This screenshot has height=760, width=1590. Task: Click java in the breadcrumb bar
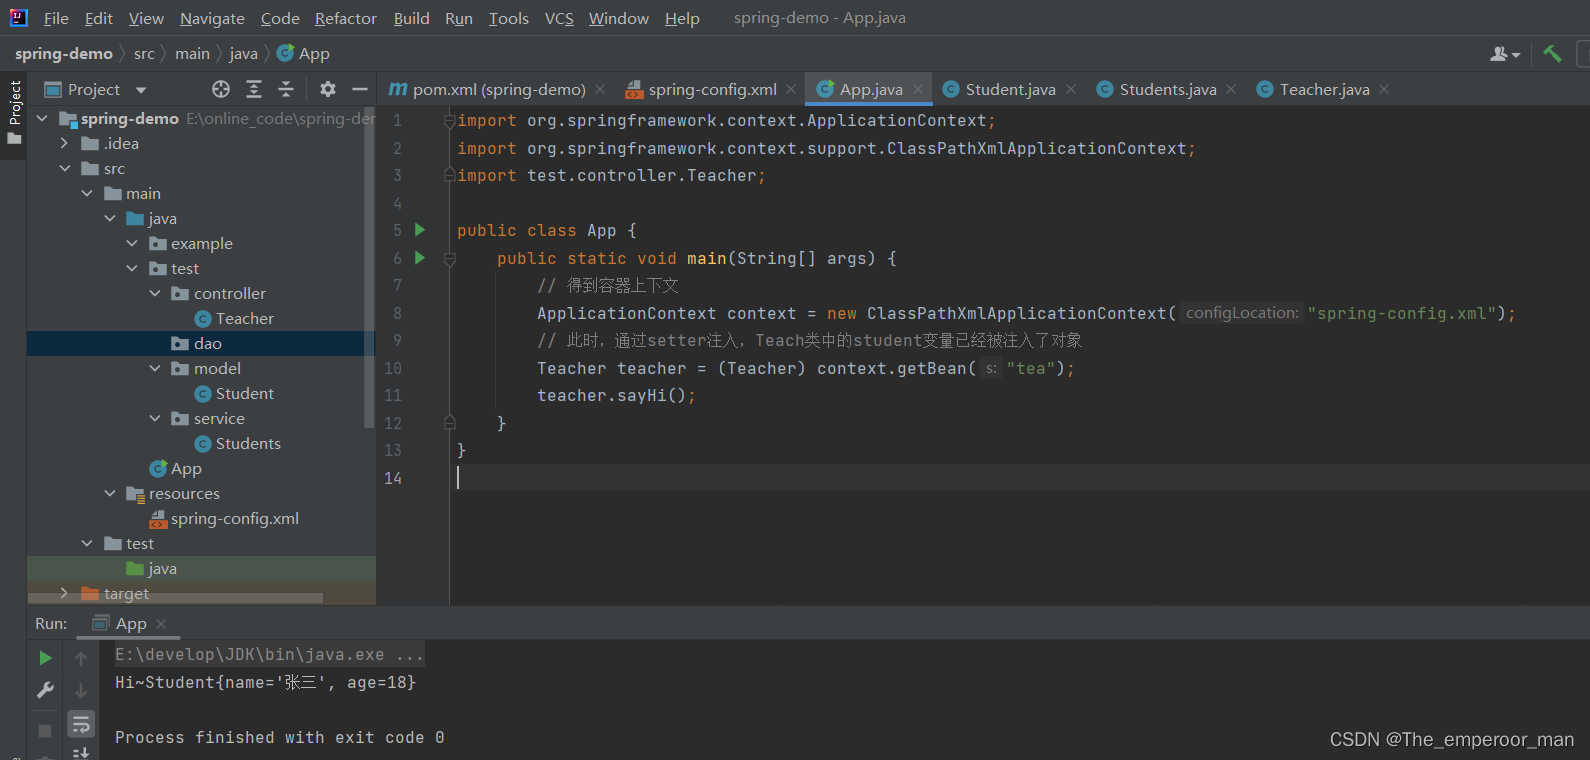click(243, 54)
